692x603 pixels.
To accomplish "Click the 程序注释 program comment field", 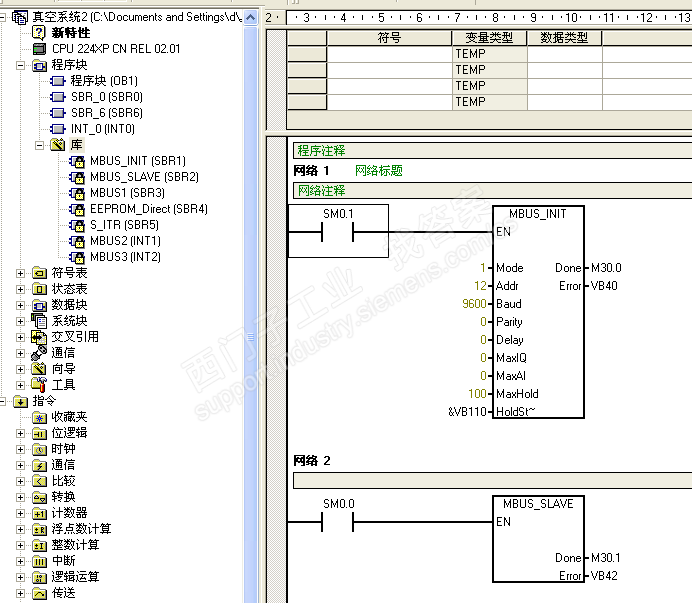I will pyautogui.click(x=492, y=151).
